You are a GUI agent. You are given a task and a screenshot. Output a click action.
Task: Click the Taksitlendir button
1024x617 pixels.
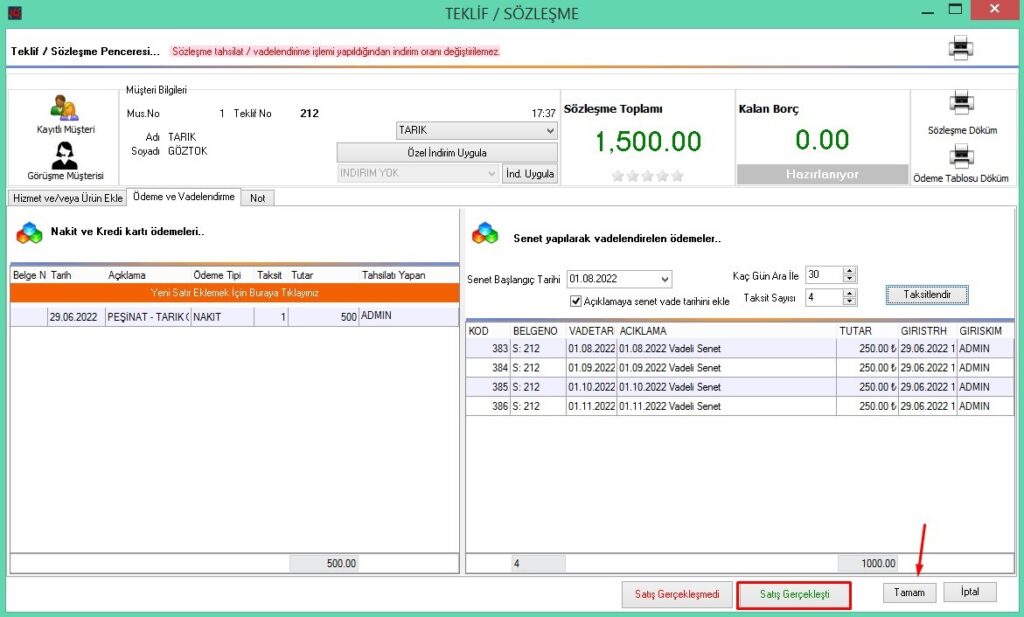coord(926,295)
